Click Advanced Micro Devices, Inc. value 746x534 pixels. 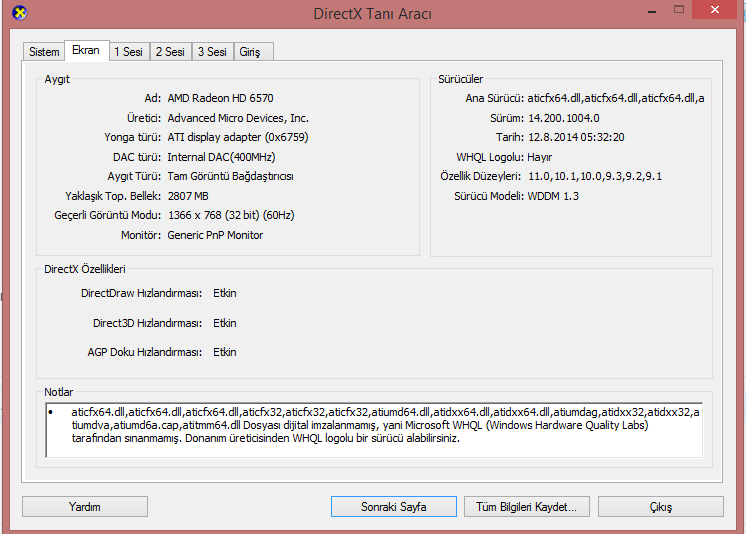click(238, 118)
